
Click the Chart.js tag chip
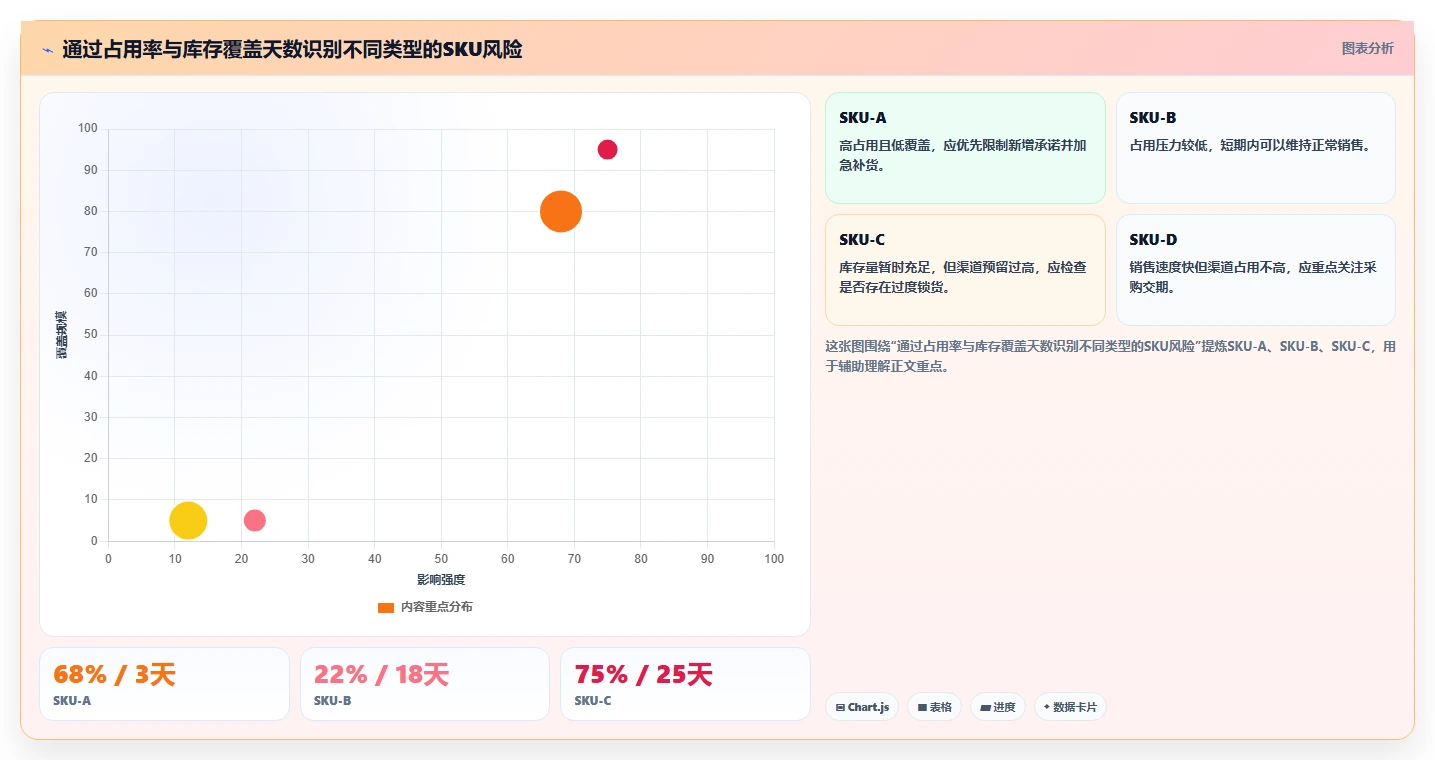[862, 707]
